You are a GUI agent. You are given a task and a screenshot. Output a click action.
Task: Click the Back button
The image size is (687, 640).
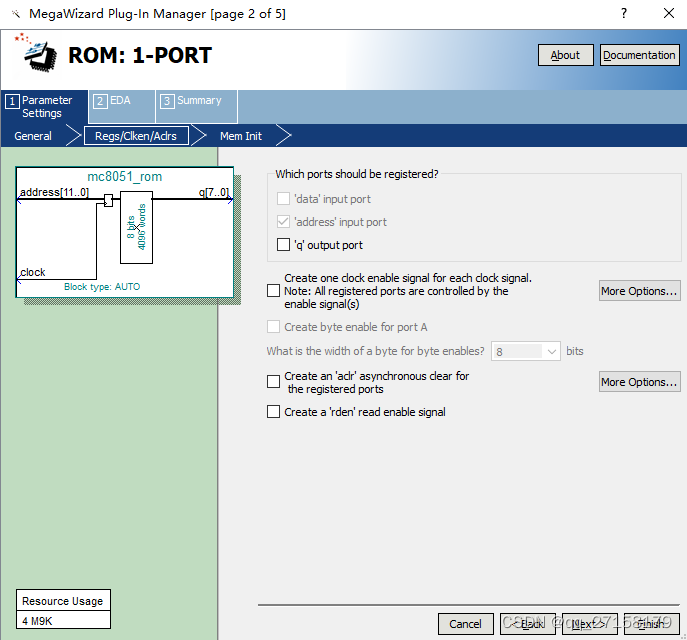[x=528, y=624]
